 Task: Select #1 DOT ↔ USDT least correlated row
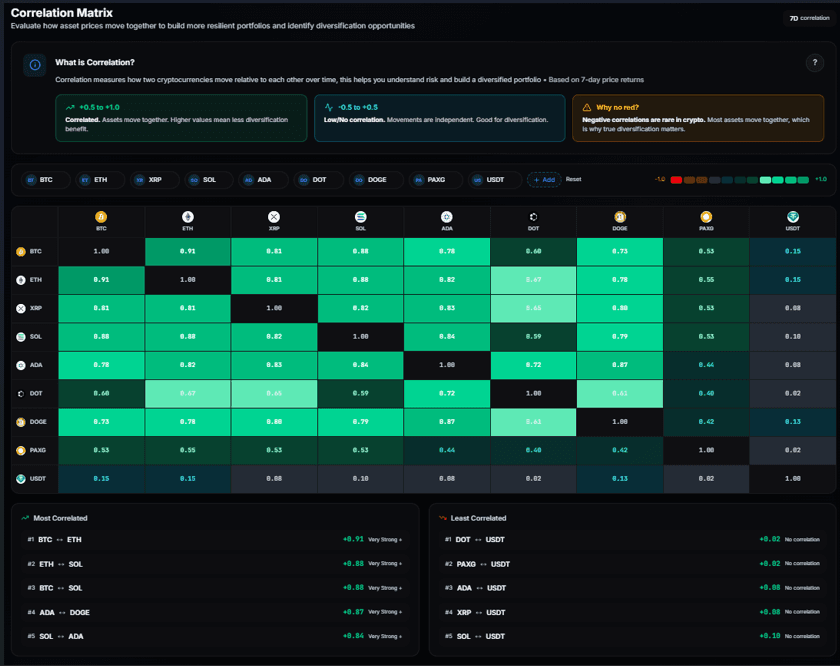point(632,540)
